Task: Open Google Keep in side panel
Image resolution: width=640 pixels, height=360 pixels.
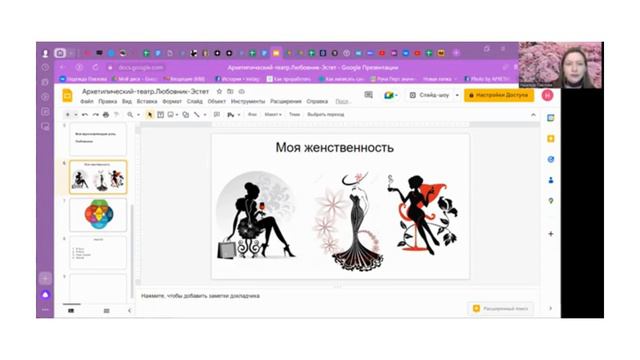Action: coord(551,139)
